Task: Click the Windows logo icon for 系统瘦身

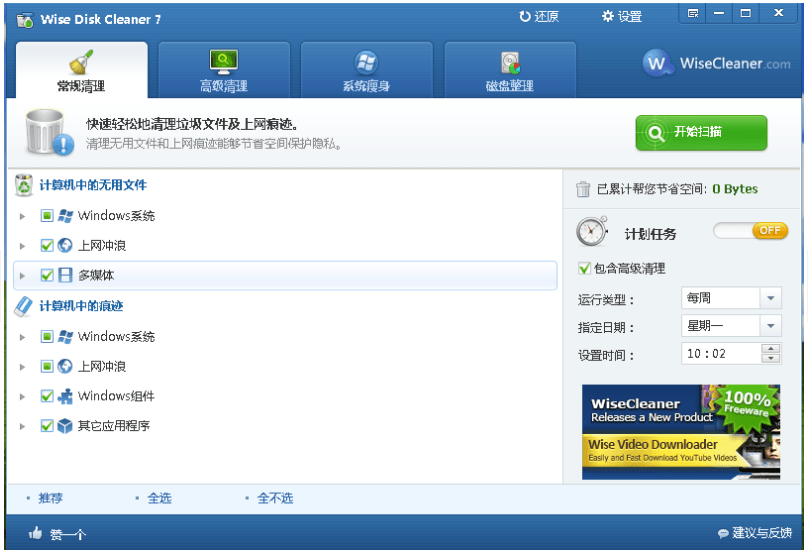Action: tap(366, 62)
